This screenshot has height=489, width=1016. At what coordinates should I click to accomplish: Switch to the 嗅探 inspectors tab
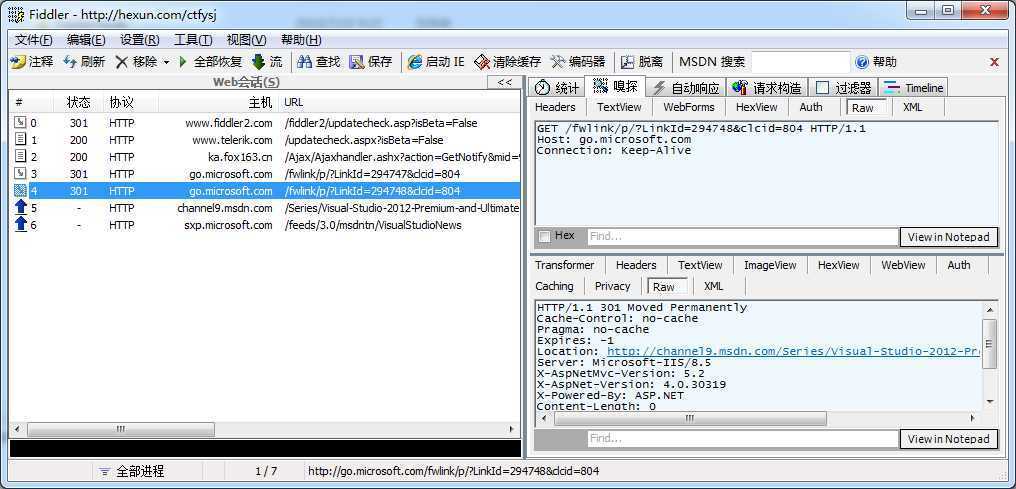(x=616, y=86)
